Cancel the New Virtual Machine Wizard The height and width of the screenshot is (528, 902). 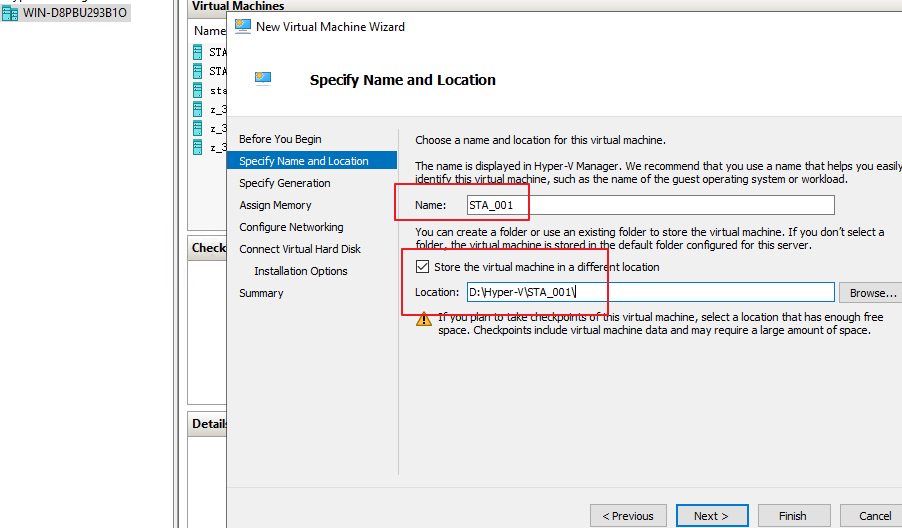pyautogui.click(x=874, y=516)
